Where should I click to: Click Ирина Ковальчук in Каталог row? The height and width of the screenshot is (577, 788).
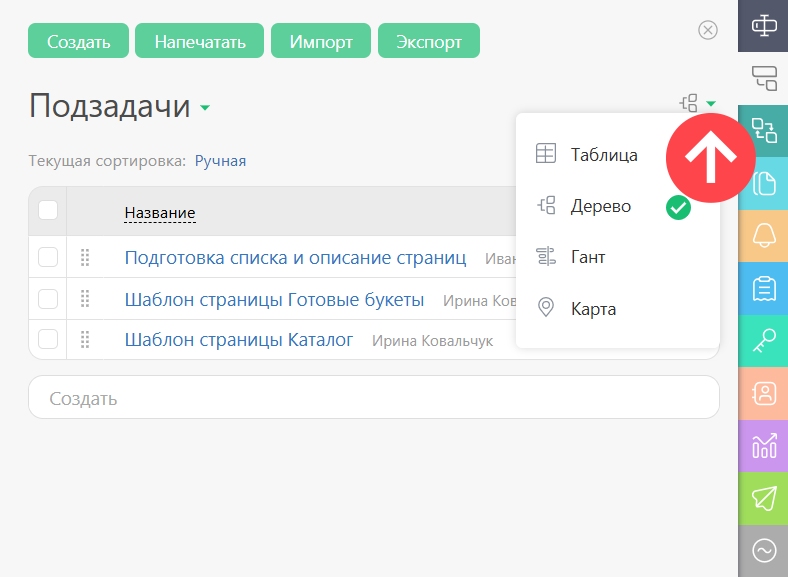pyautogui.click(x=432, y=341)
